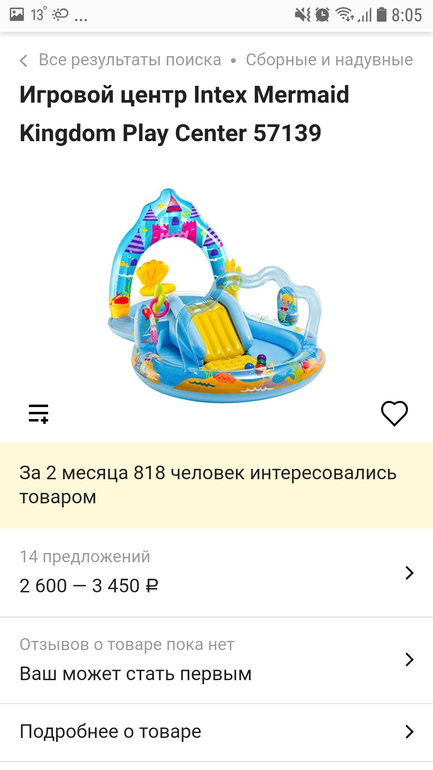
Task: Tap the alarm clock status icon
Action: [x=322, y=15]
